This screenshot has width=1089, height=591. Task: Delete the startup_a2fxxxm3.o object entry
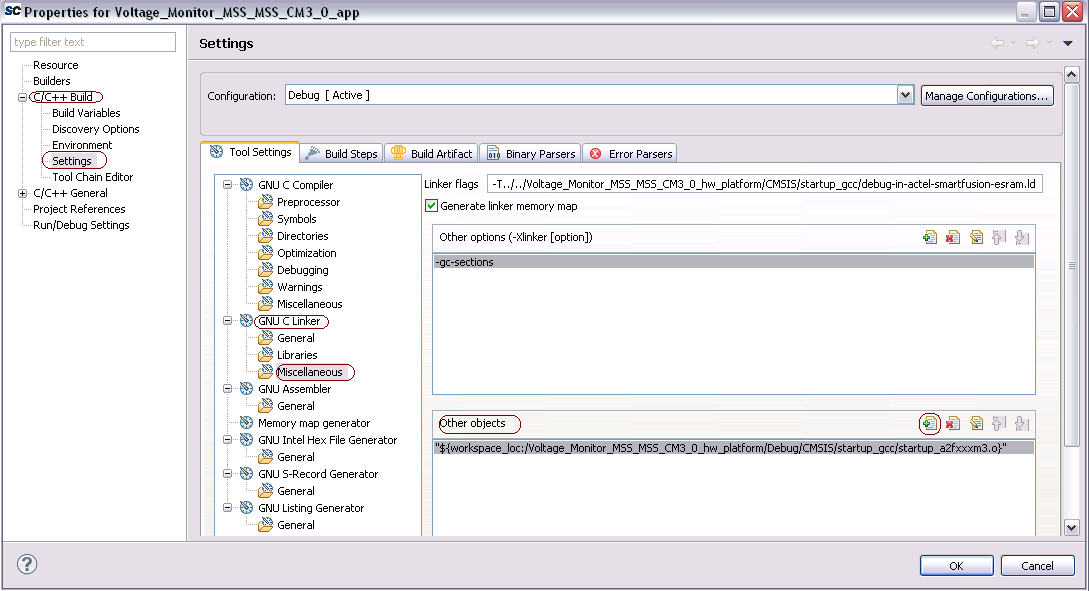953,423
